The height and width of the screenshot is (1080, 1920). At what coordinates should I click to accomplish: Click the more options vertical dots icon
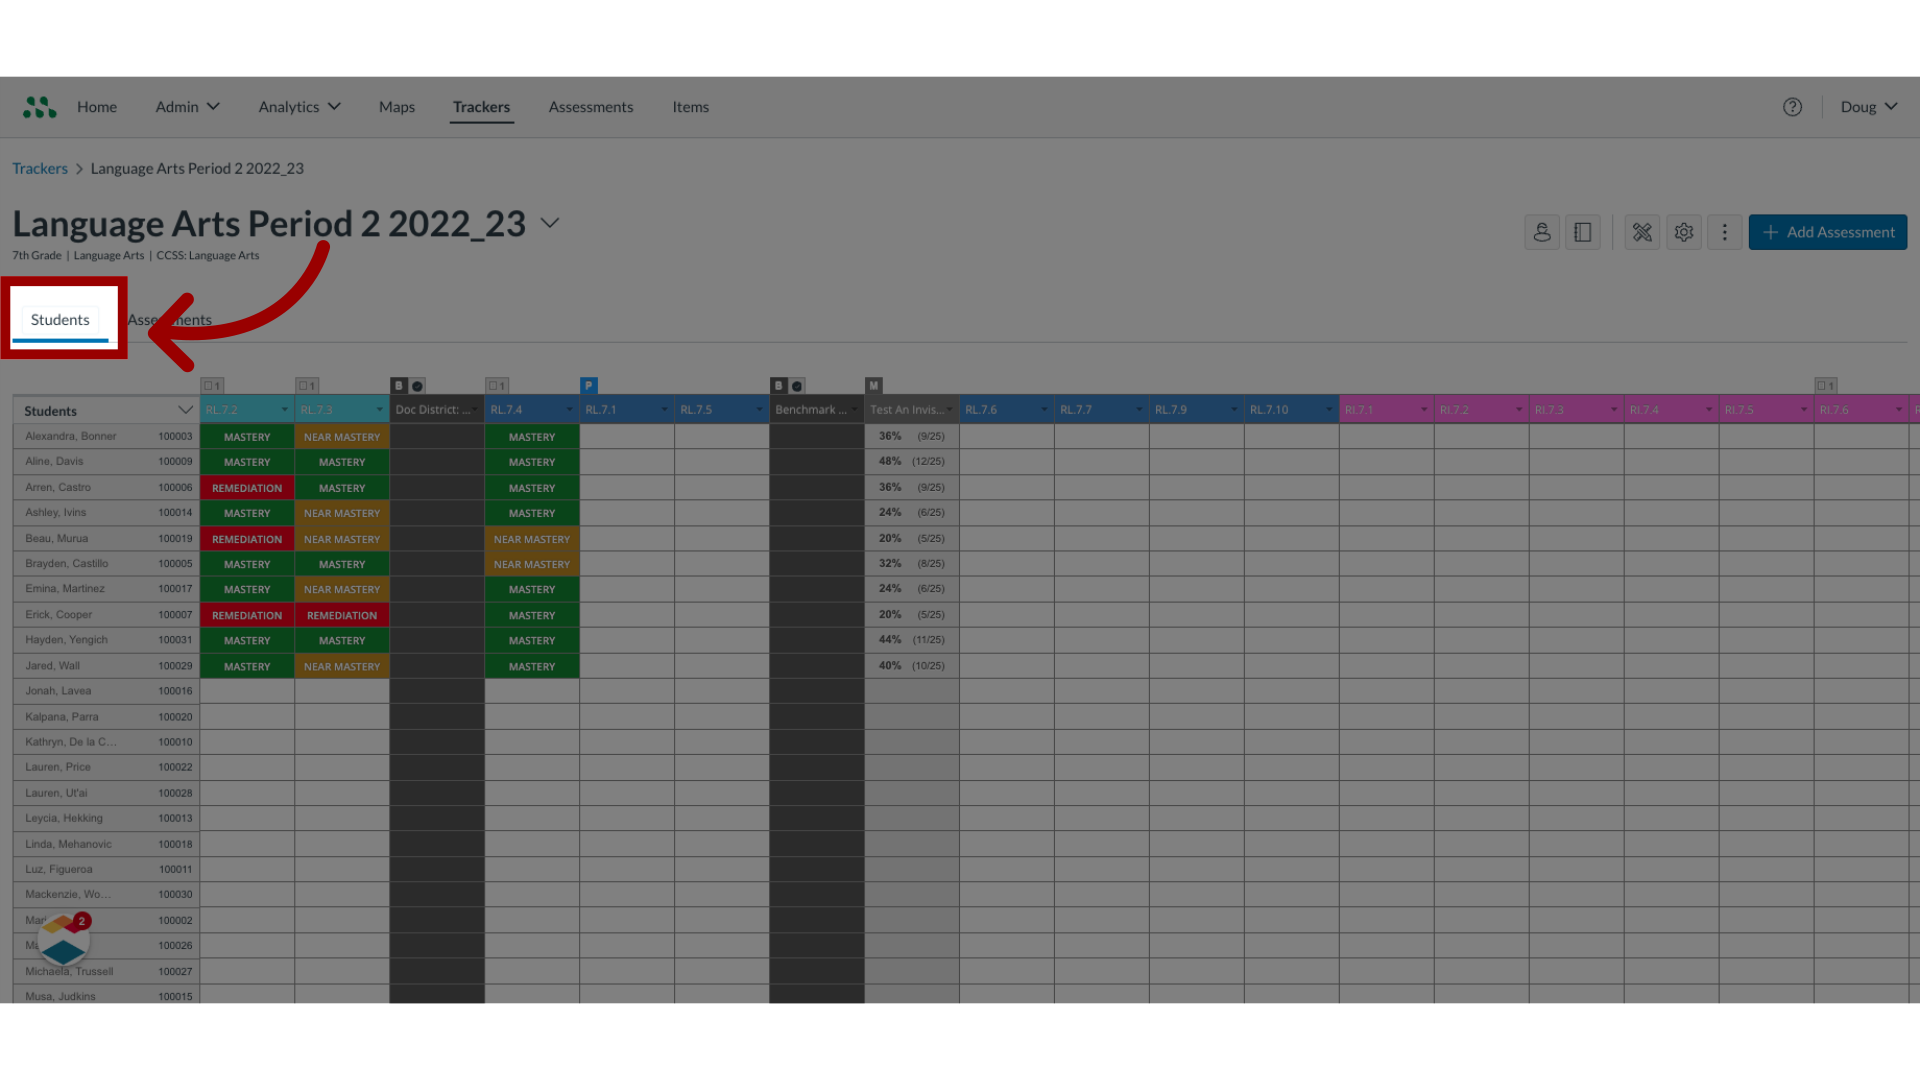pyautogui.click(x=1725, y=231)
